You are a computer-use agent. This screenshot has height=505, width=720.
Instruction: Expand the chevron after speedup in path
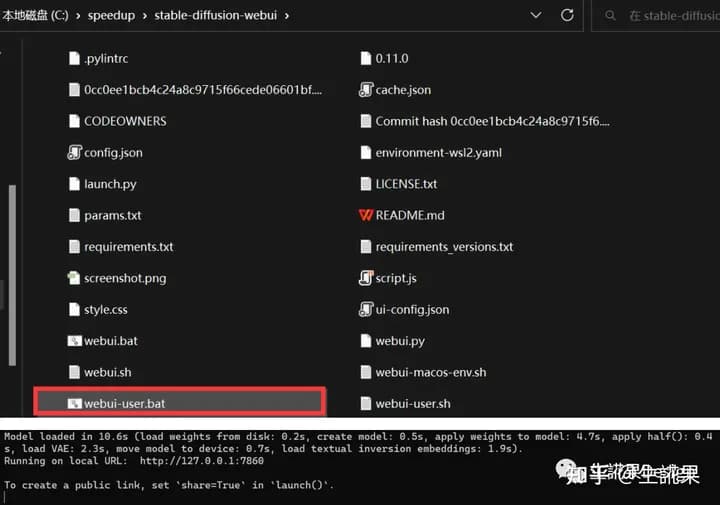point(145,16)
